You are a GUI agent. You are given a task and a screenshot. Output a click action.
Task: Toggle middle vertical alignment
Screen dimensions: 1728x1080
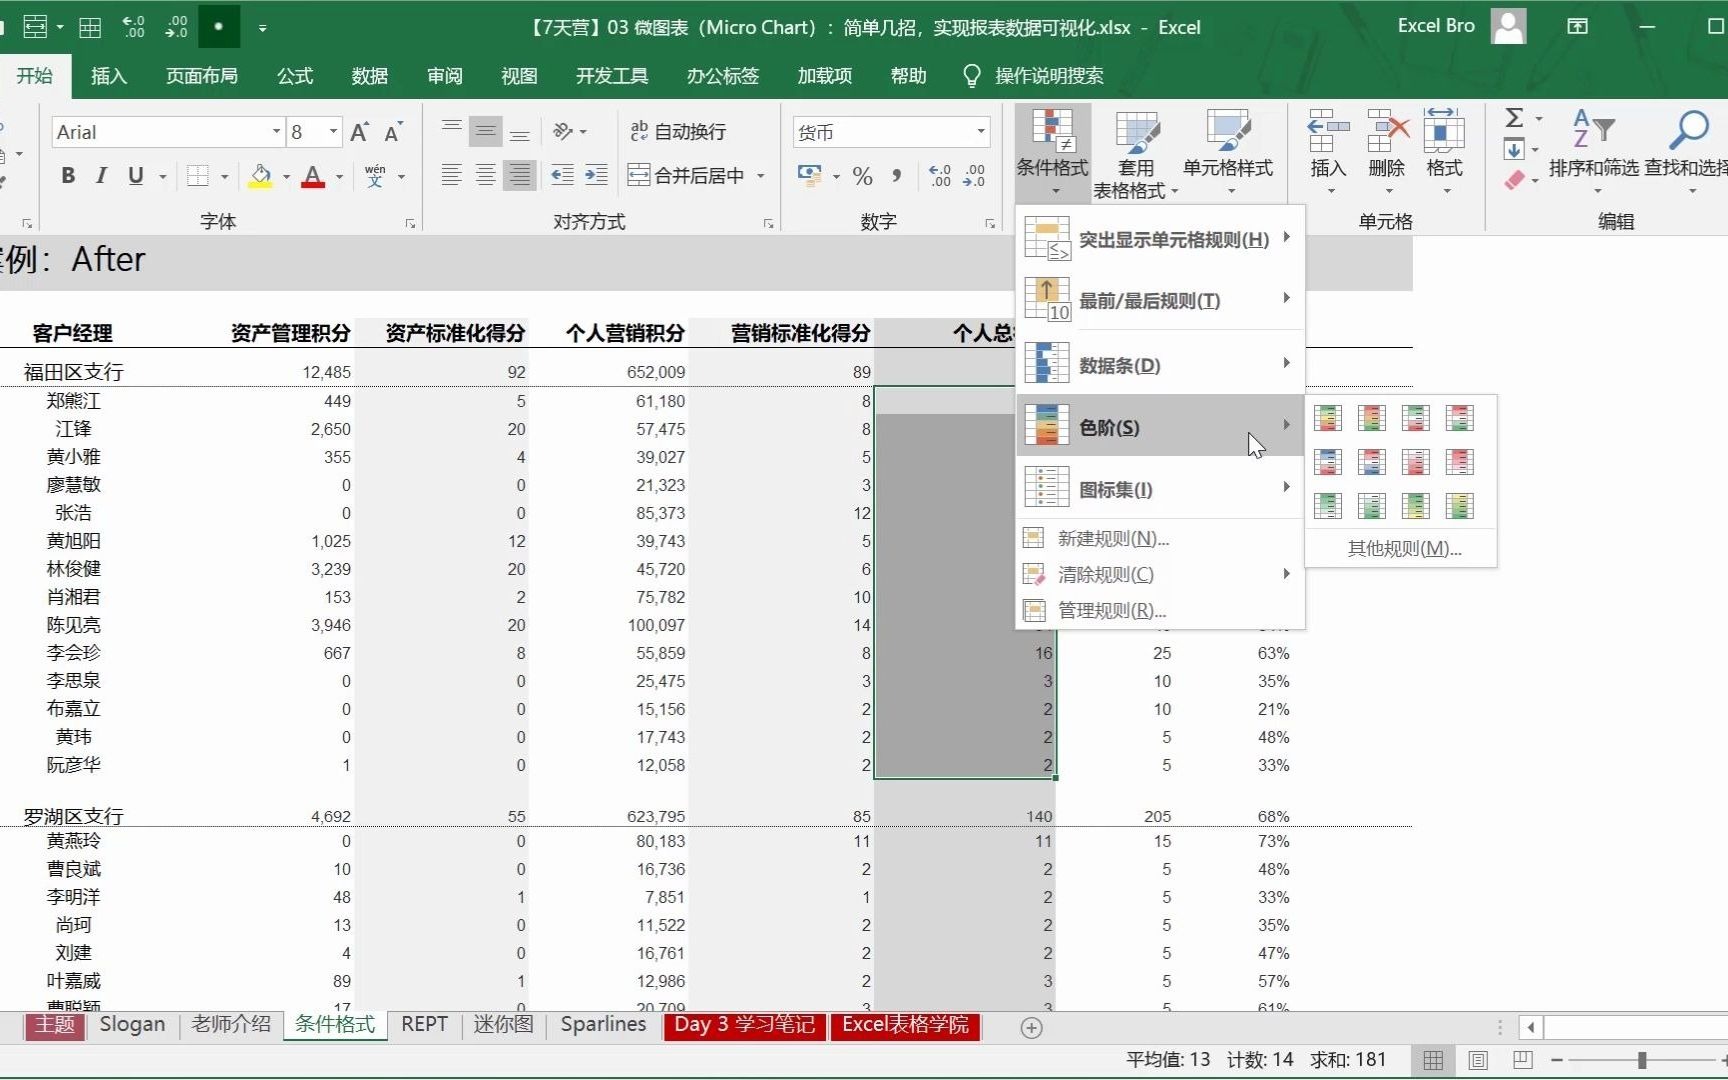pos(486,131)
